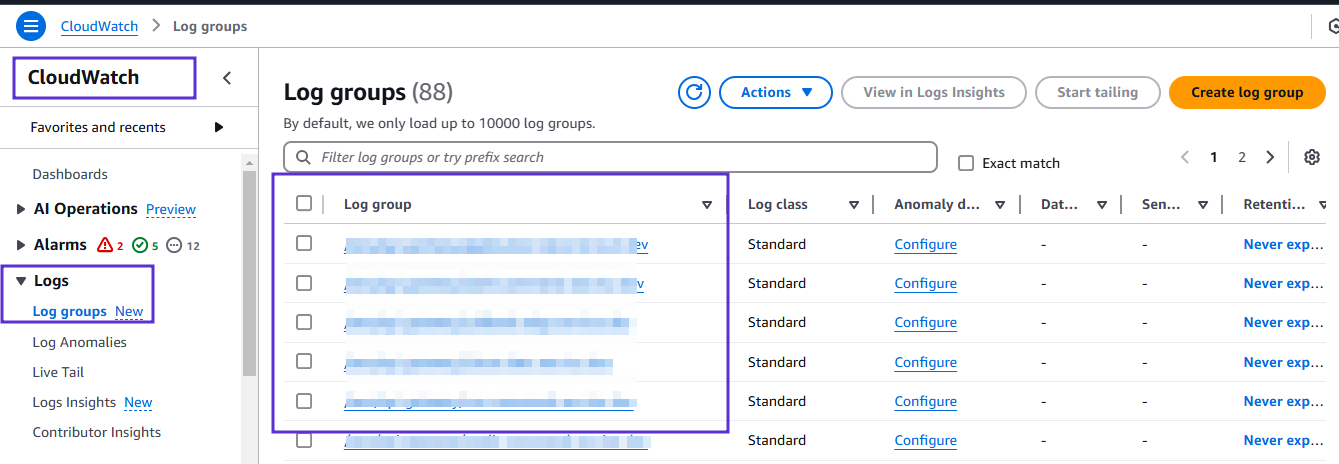
Task: Sort by Log group column arrow
Action: (x=707, y=205)
